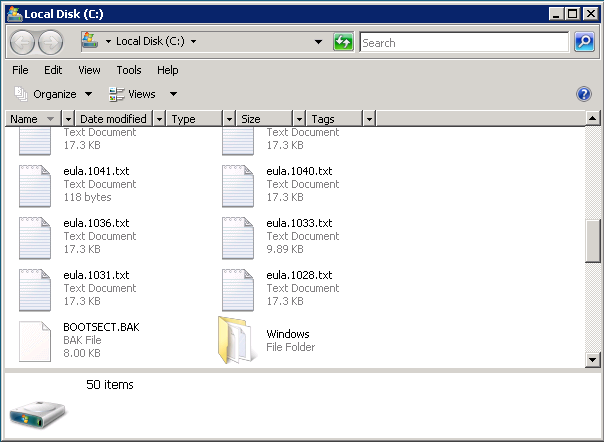
Task: Select the Windows folder icon
Action: click(x=237, y=340)
